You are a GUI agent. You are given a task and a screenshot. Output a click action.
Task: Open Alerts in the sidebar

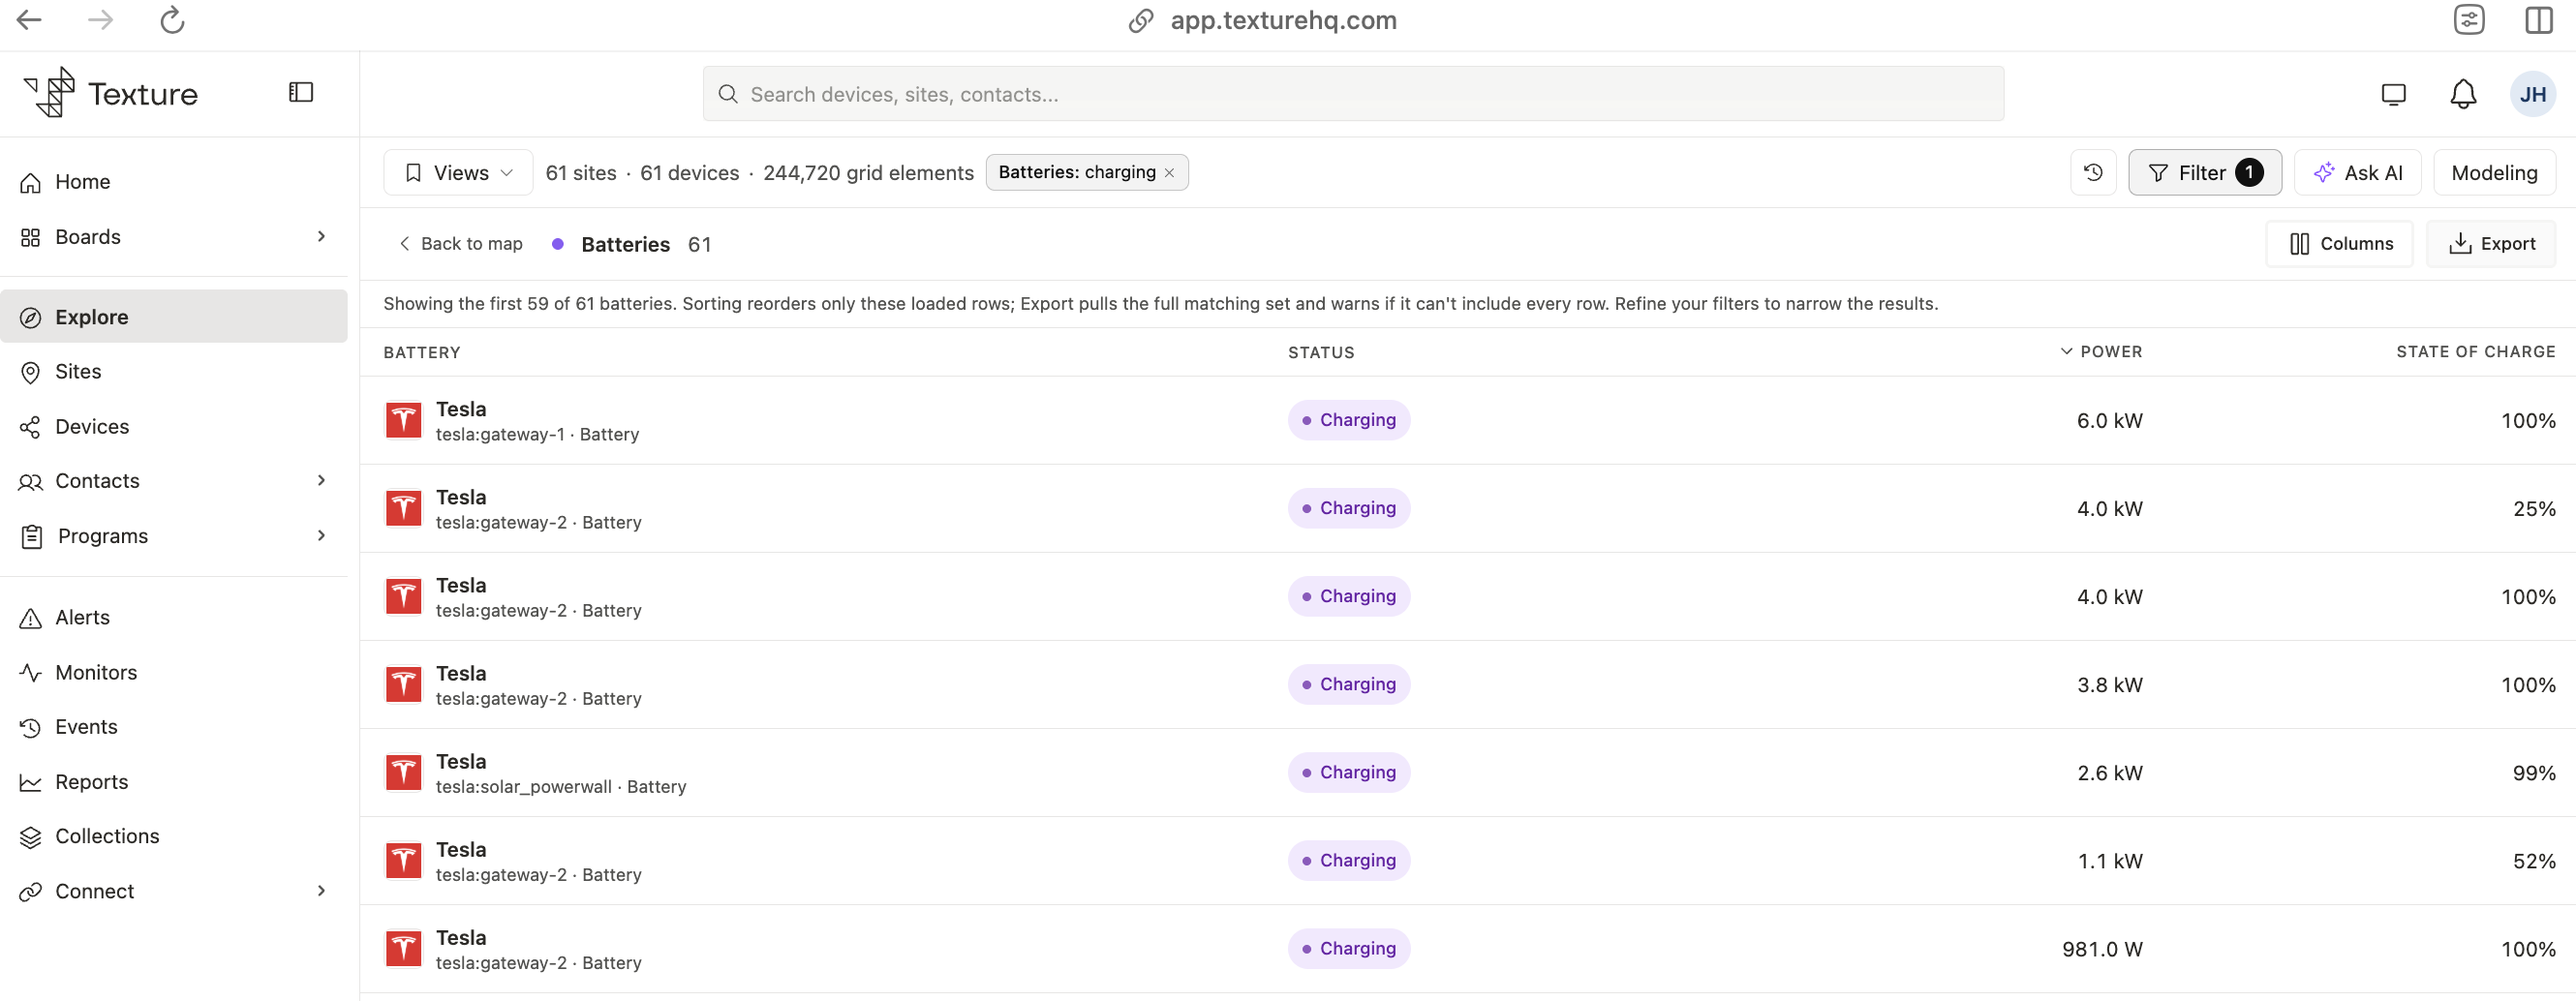pos(174,618)
